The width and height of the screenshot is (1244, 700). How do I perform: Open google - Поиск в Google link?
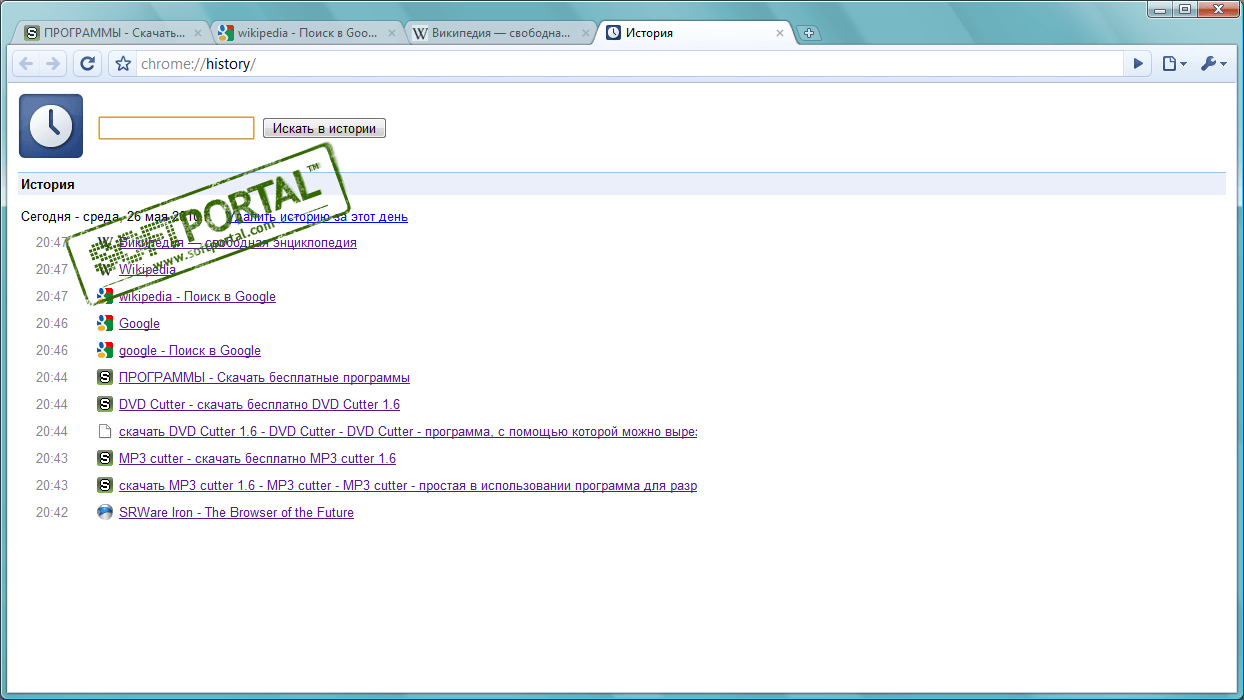coord(190,350)
